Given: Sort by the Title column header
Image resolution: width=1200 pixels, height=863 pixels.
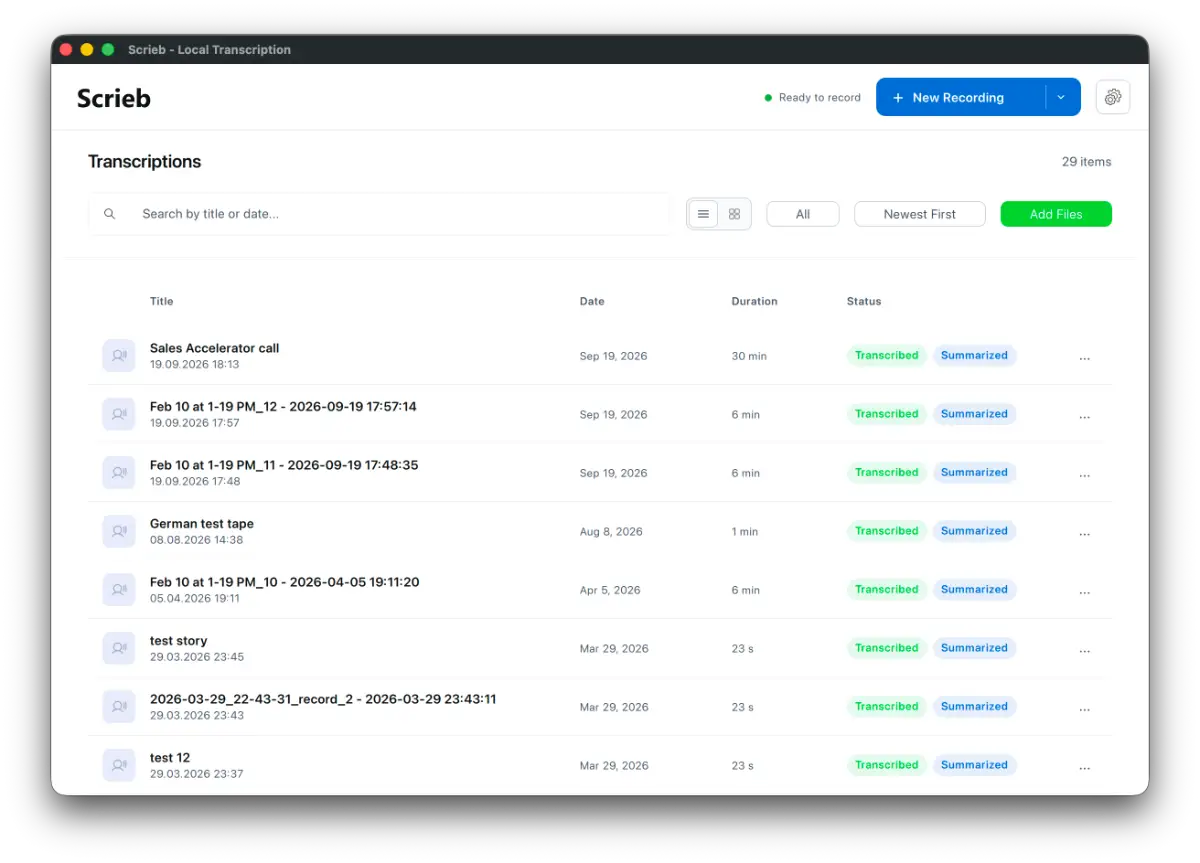Looking at the screenshot, I should tap(162, 301).
